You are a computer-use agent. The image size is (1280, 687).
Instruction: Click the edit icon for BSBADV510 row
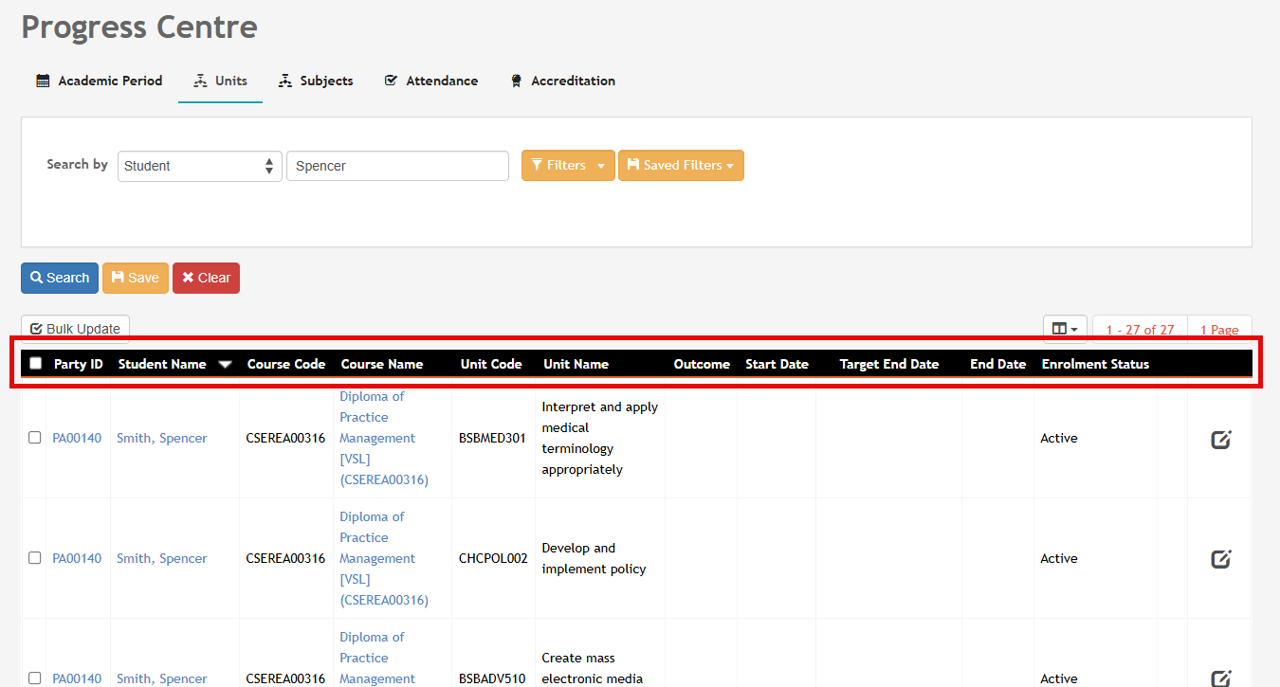click(x=1220, y=678)
